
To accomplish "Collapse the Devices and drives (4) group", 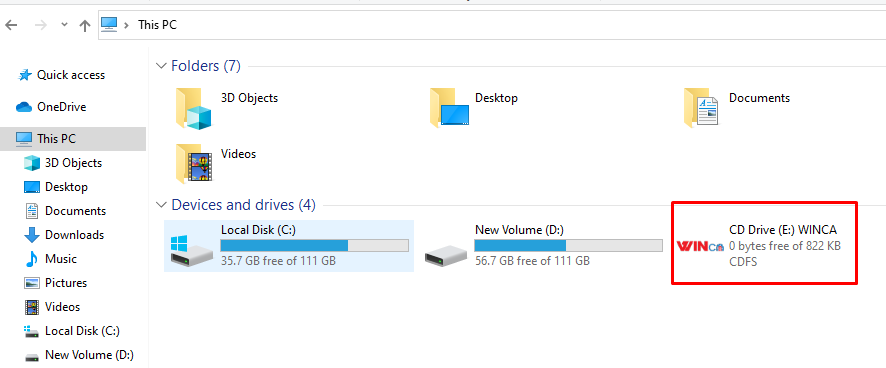I will pyautogui.click(x=162, y=205).
